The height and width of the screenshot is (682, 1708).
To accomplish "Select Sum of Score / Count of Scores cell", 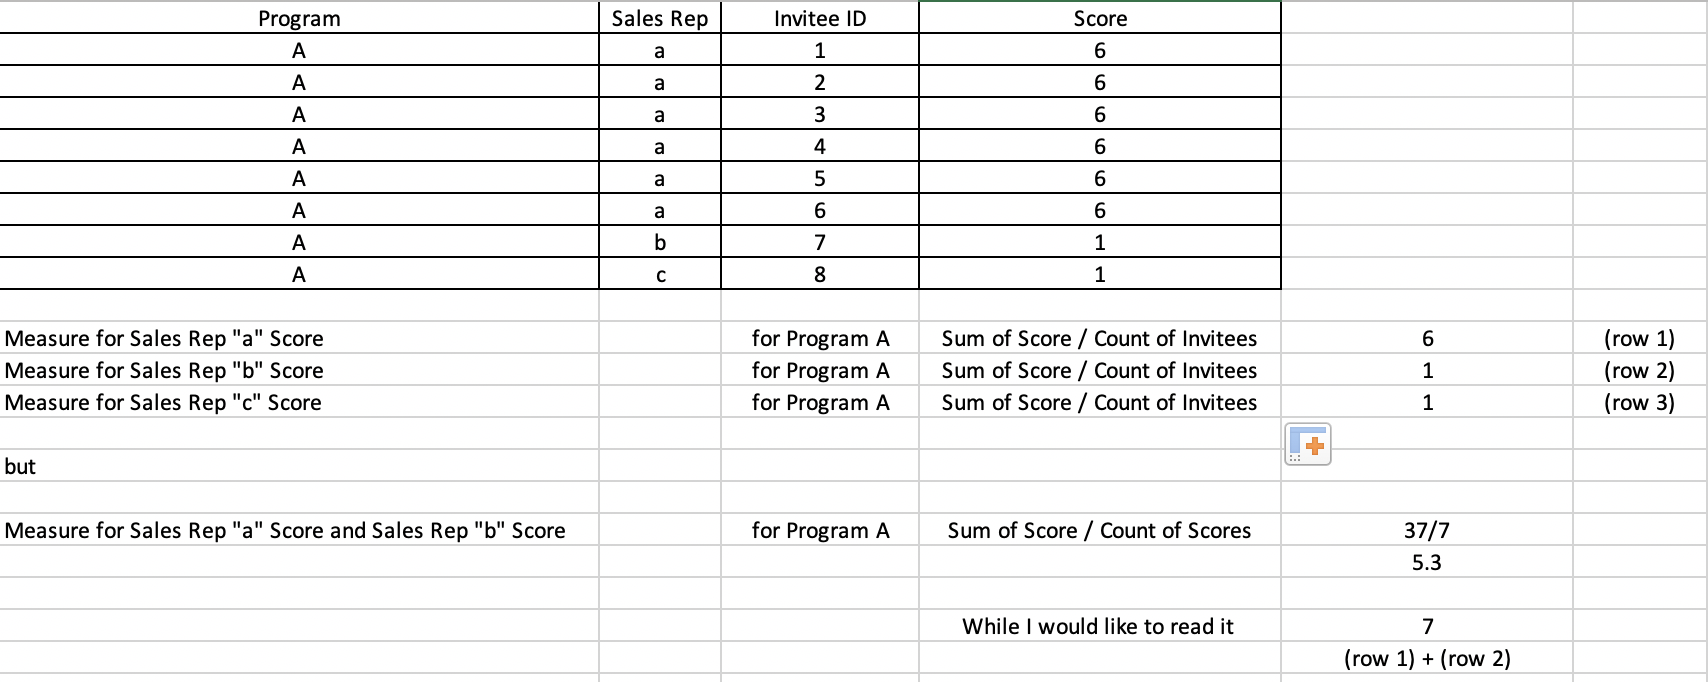I will coord(1100,530).
